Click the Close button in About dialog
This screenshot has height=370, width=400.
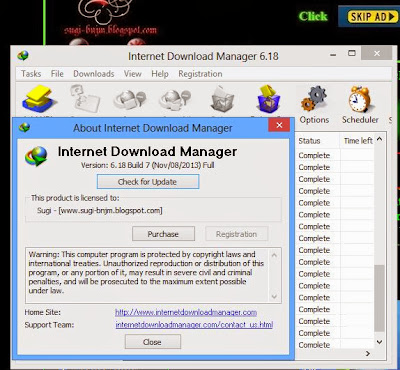153,342
